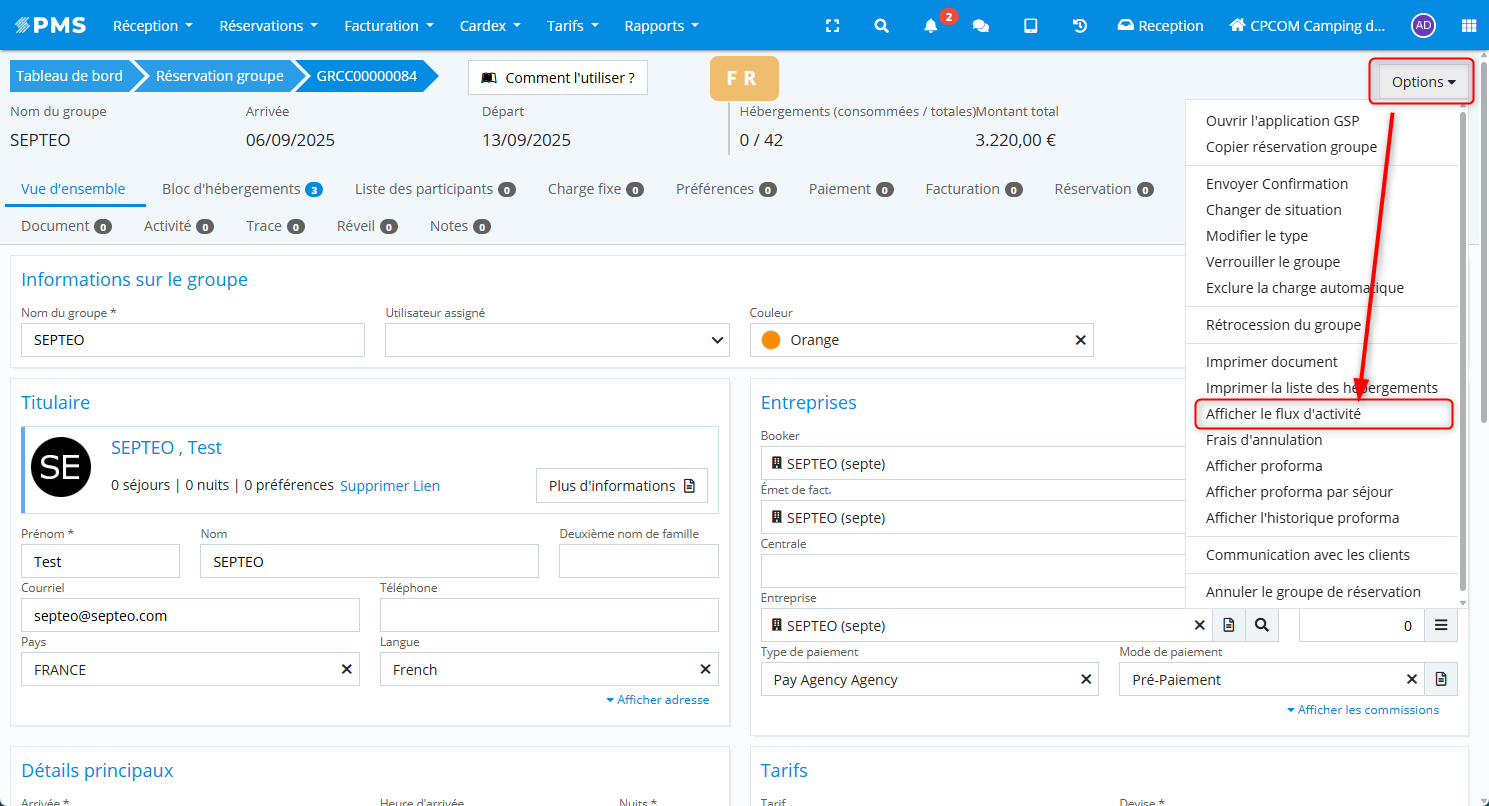1489x806 pixels.
Task: Open search with the magnifier icon in the top bar
Action: 881,26
